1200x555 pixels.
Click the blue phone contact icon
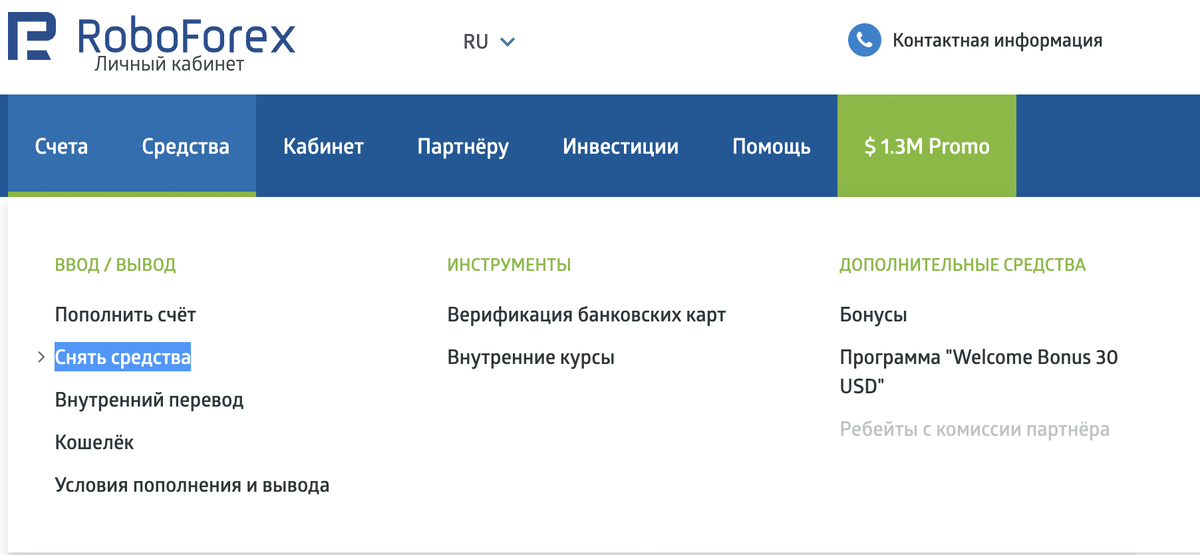[863, 41]
